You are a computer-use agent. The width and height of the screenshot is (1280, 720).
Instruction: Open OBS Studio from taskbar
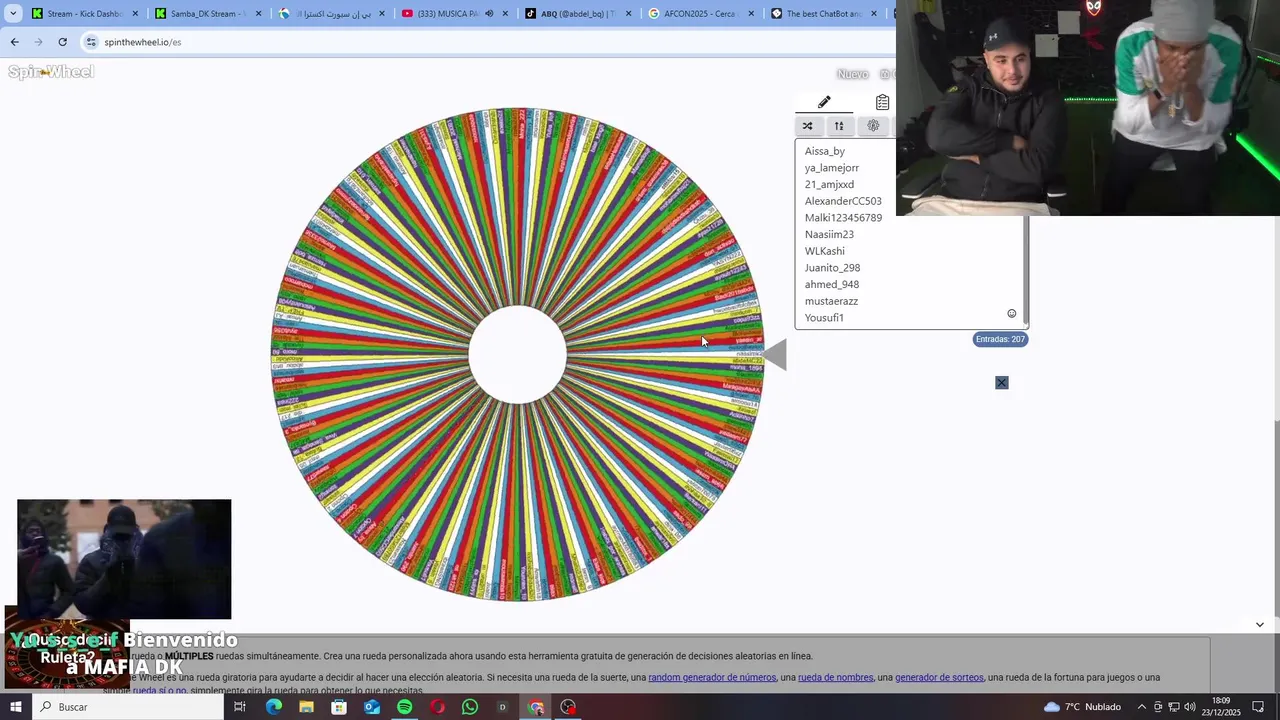coord(568,707)
